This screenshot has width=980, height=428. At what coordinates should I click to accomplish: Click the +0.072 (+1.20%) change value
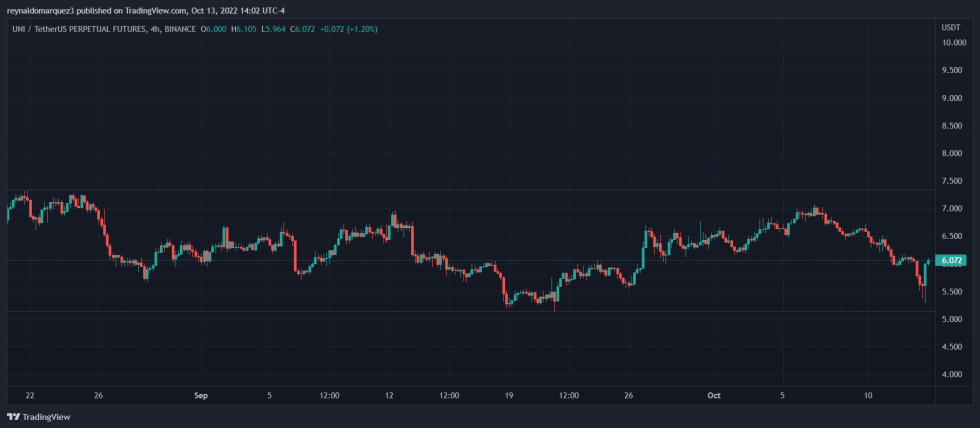(x=348, y=29)
